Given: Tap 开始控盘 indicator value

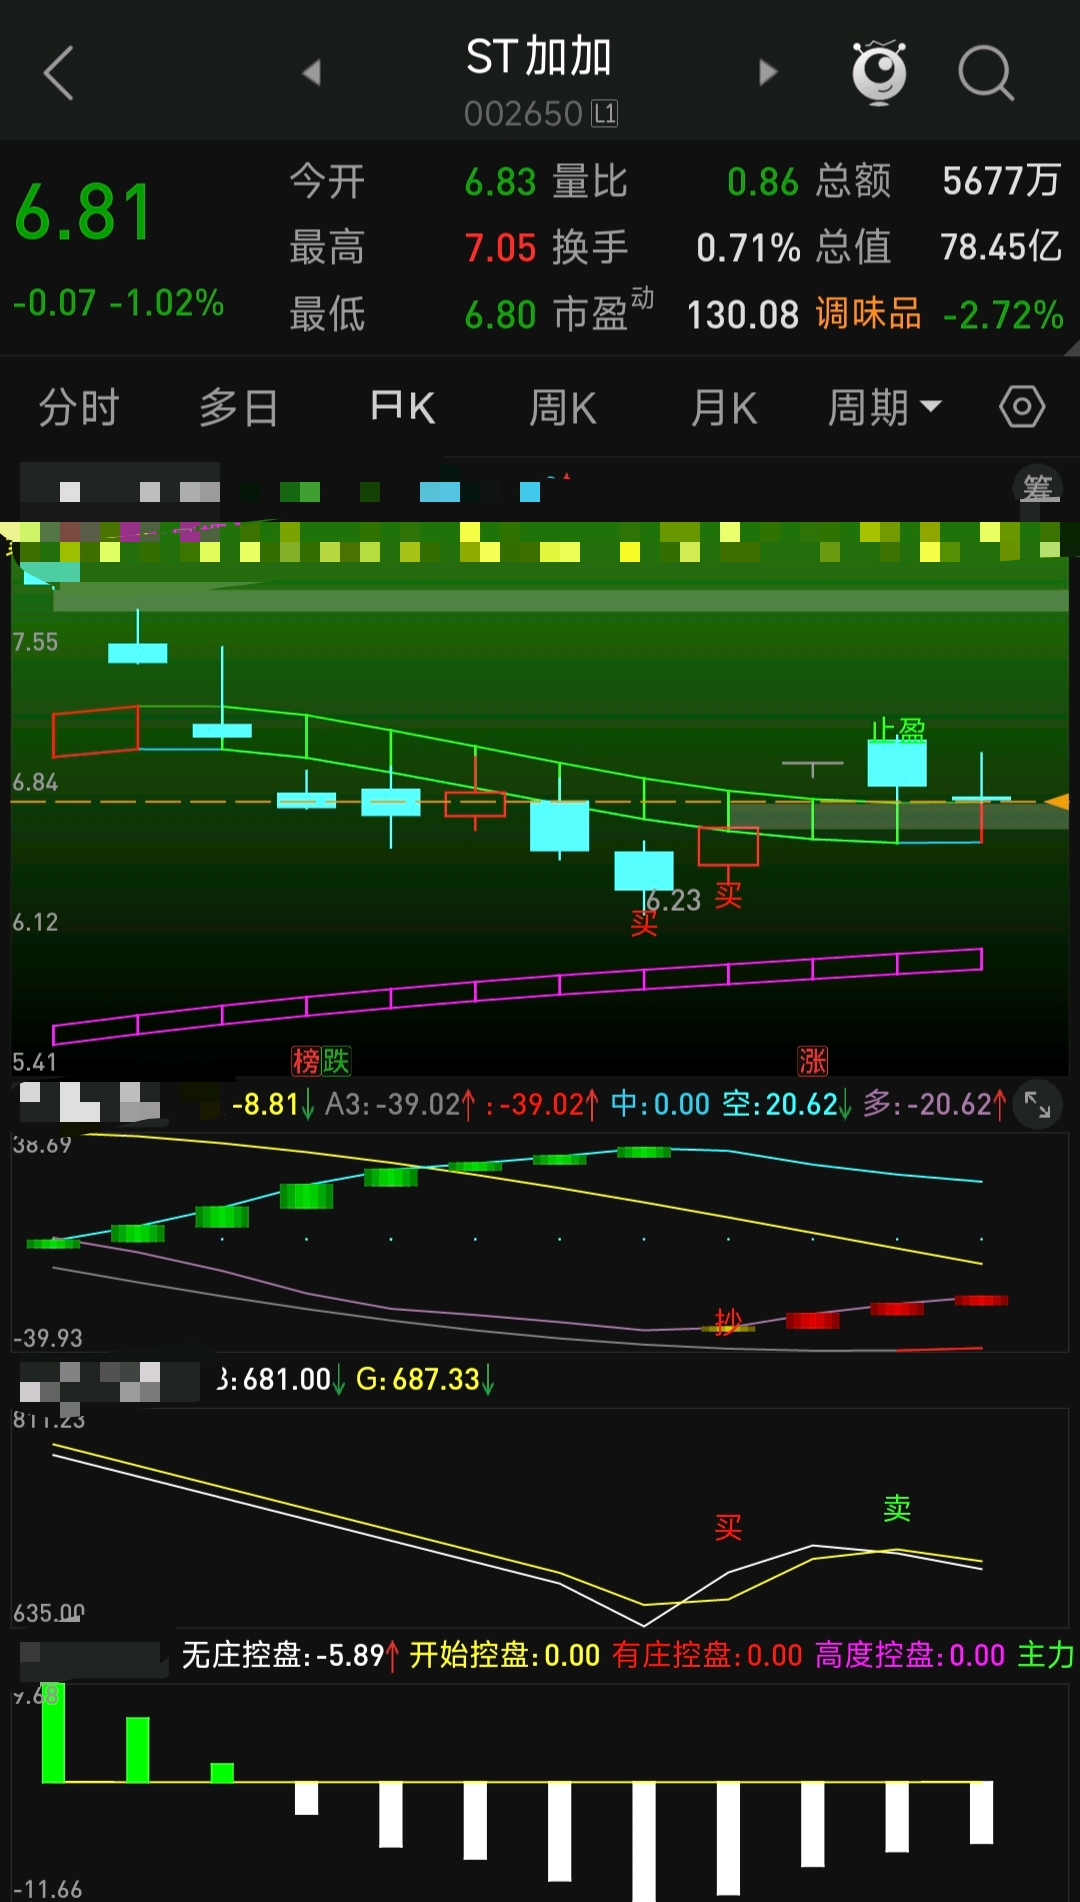Looking at the screenshot, I should coord(505,1655).
